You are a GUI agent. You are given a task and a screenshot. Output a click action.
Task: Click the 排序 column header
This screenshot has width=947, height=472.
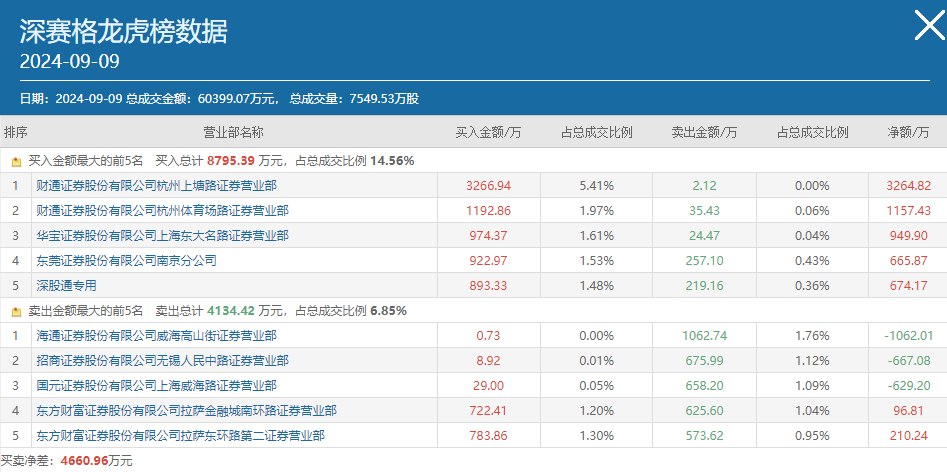point(16,132)
